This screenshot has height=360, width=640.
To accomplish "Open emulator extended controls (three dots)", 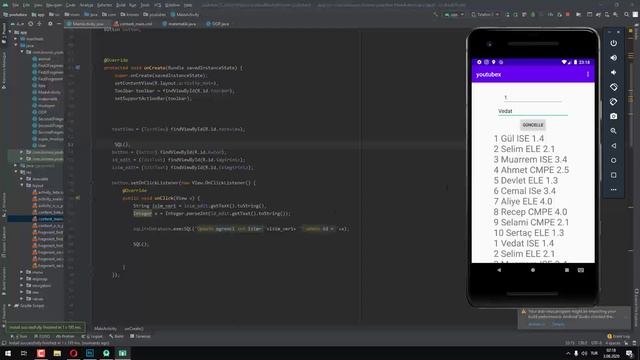I will [613, 190].
